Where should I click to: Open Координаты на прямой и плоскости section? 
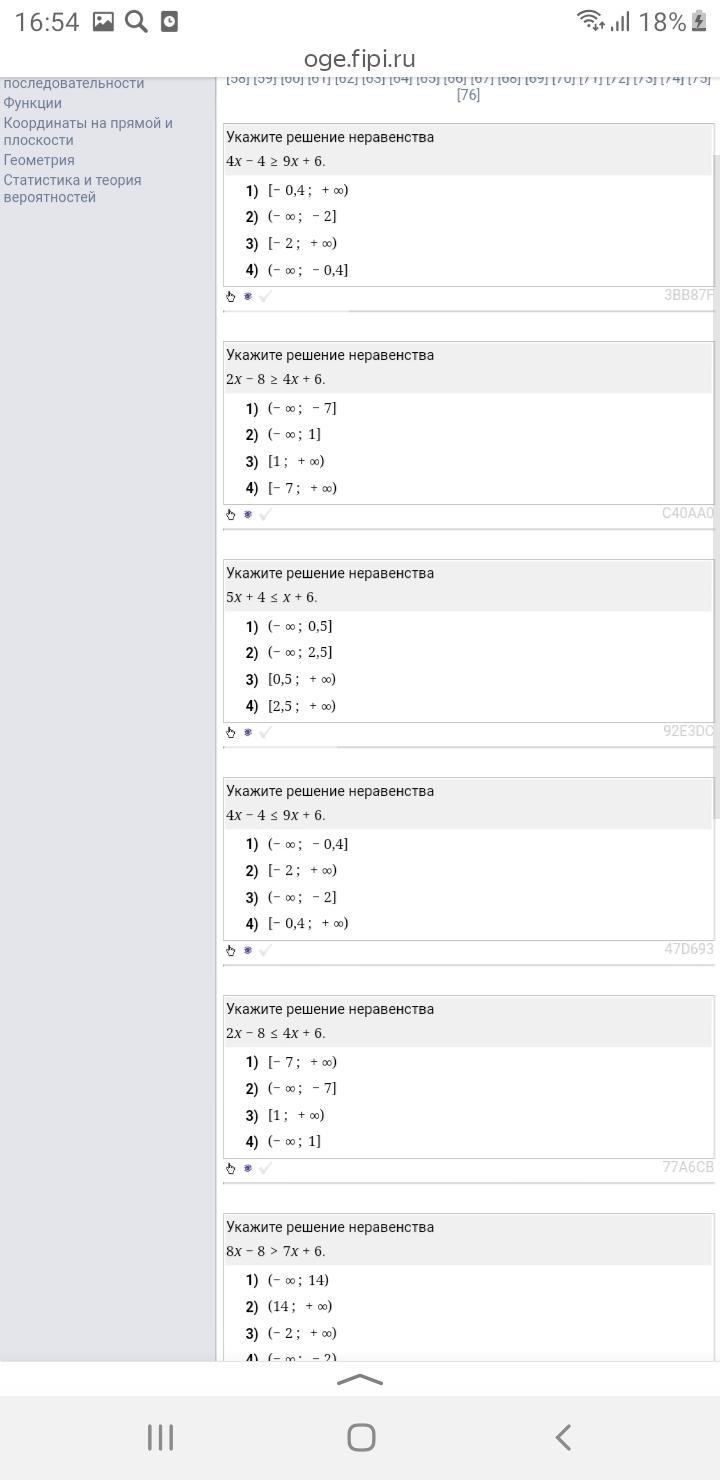pyautogui.click(x=88, y=131)
